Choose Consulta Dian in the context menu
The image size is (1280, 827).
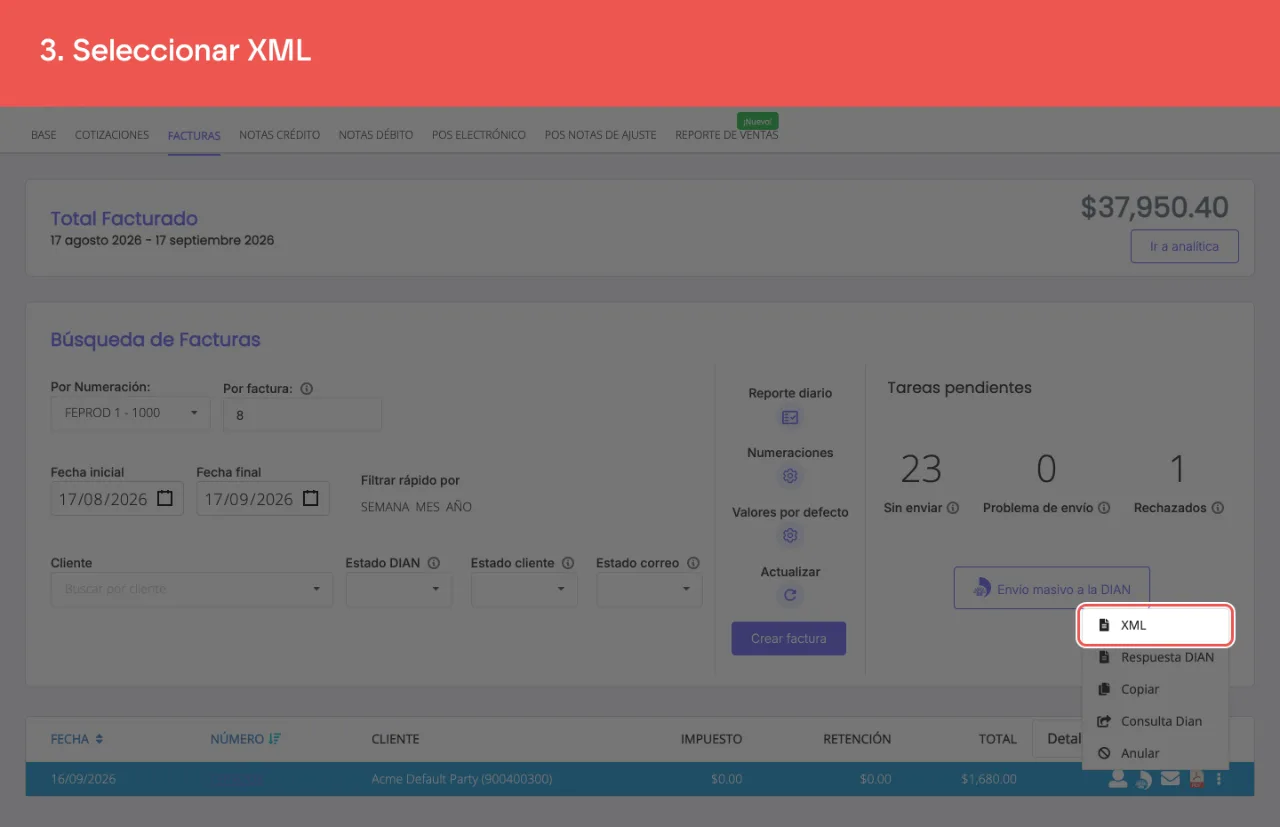pos(1156,721)
